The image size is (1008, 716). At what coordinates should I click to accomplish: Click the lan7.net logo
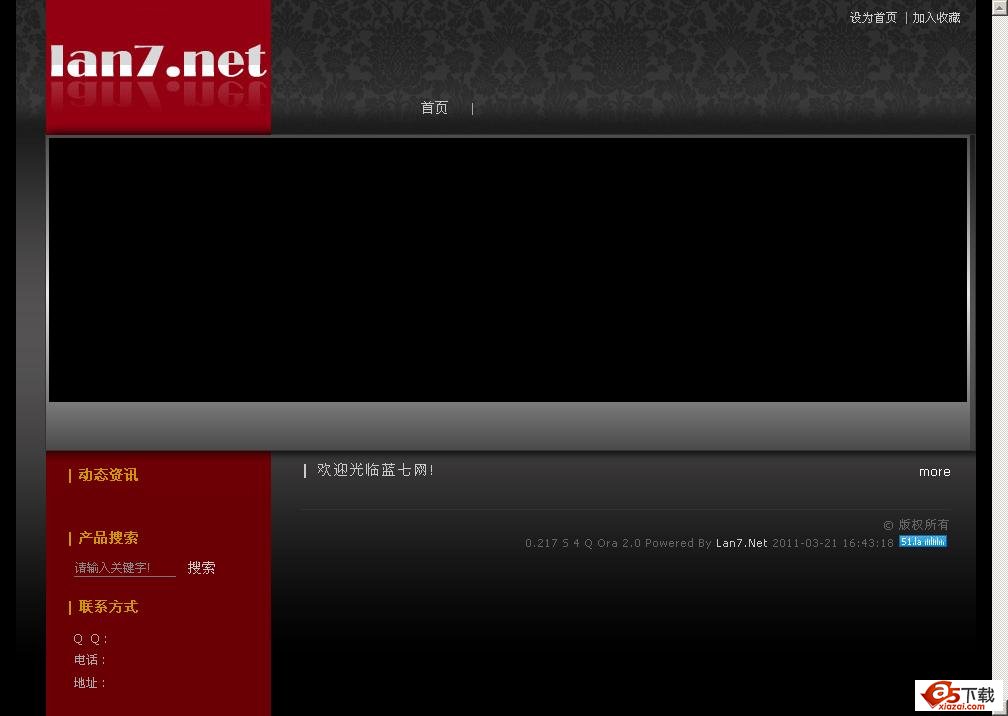point(157,65)
